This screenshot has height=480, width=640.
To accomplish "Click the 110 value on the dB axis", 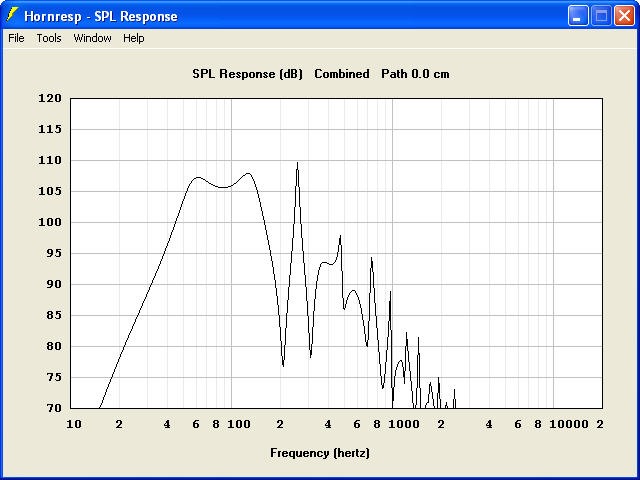I will [50, 160].
